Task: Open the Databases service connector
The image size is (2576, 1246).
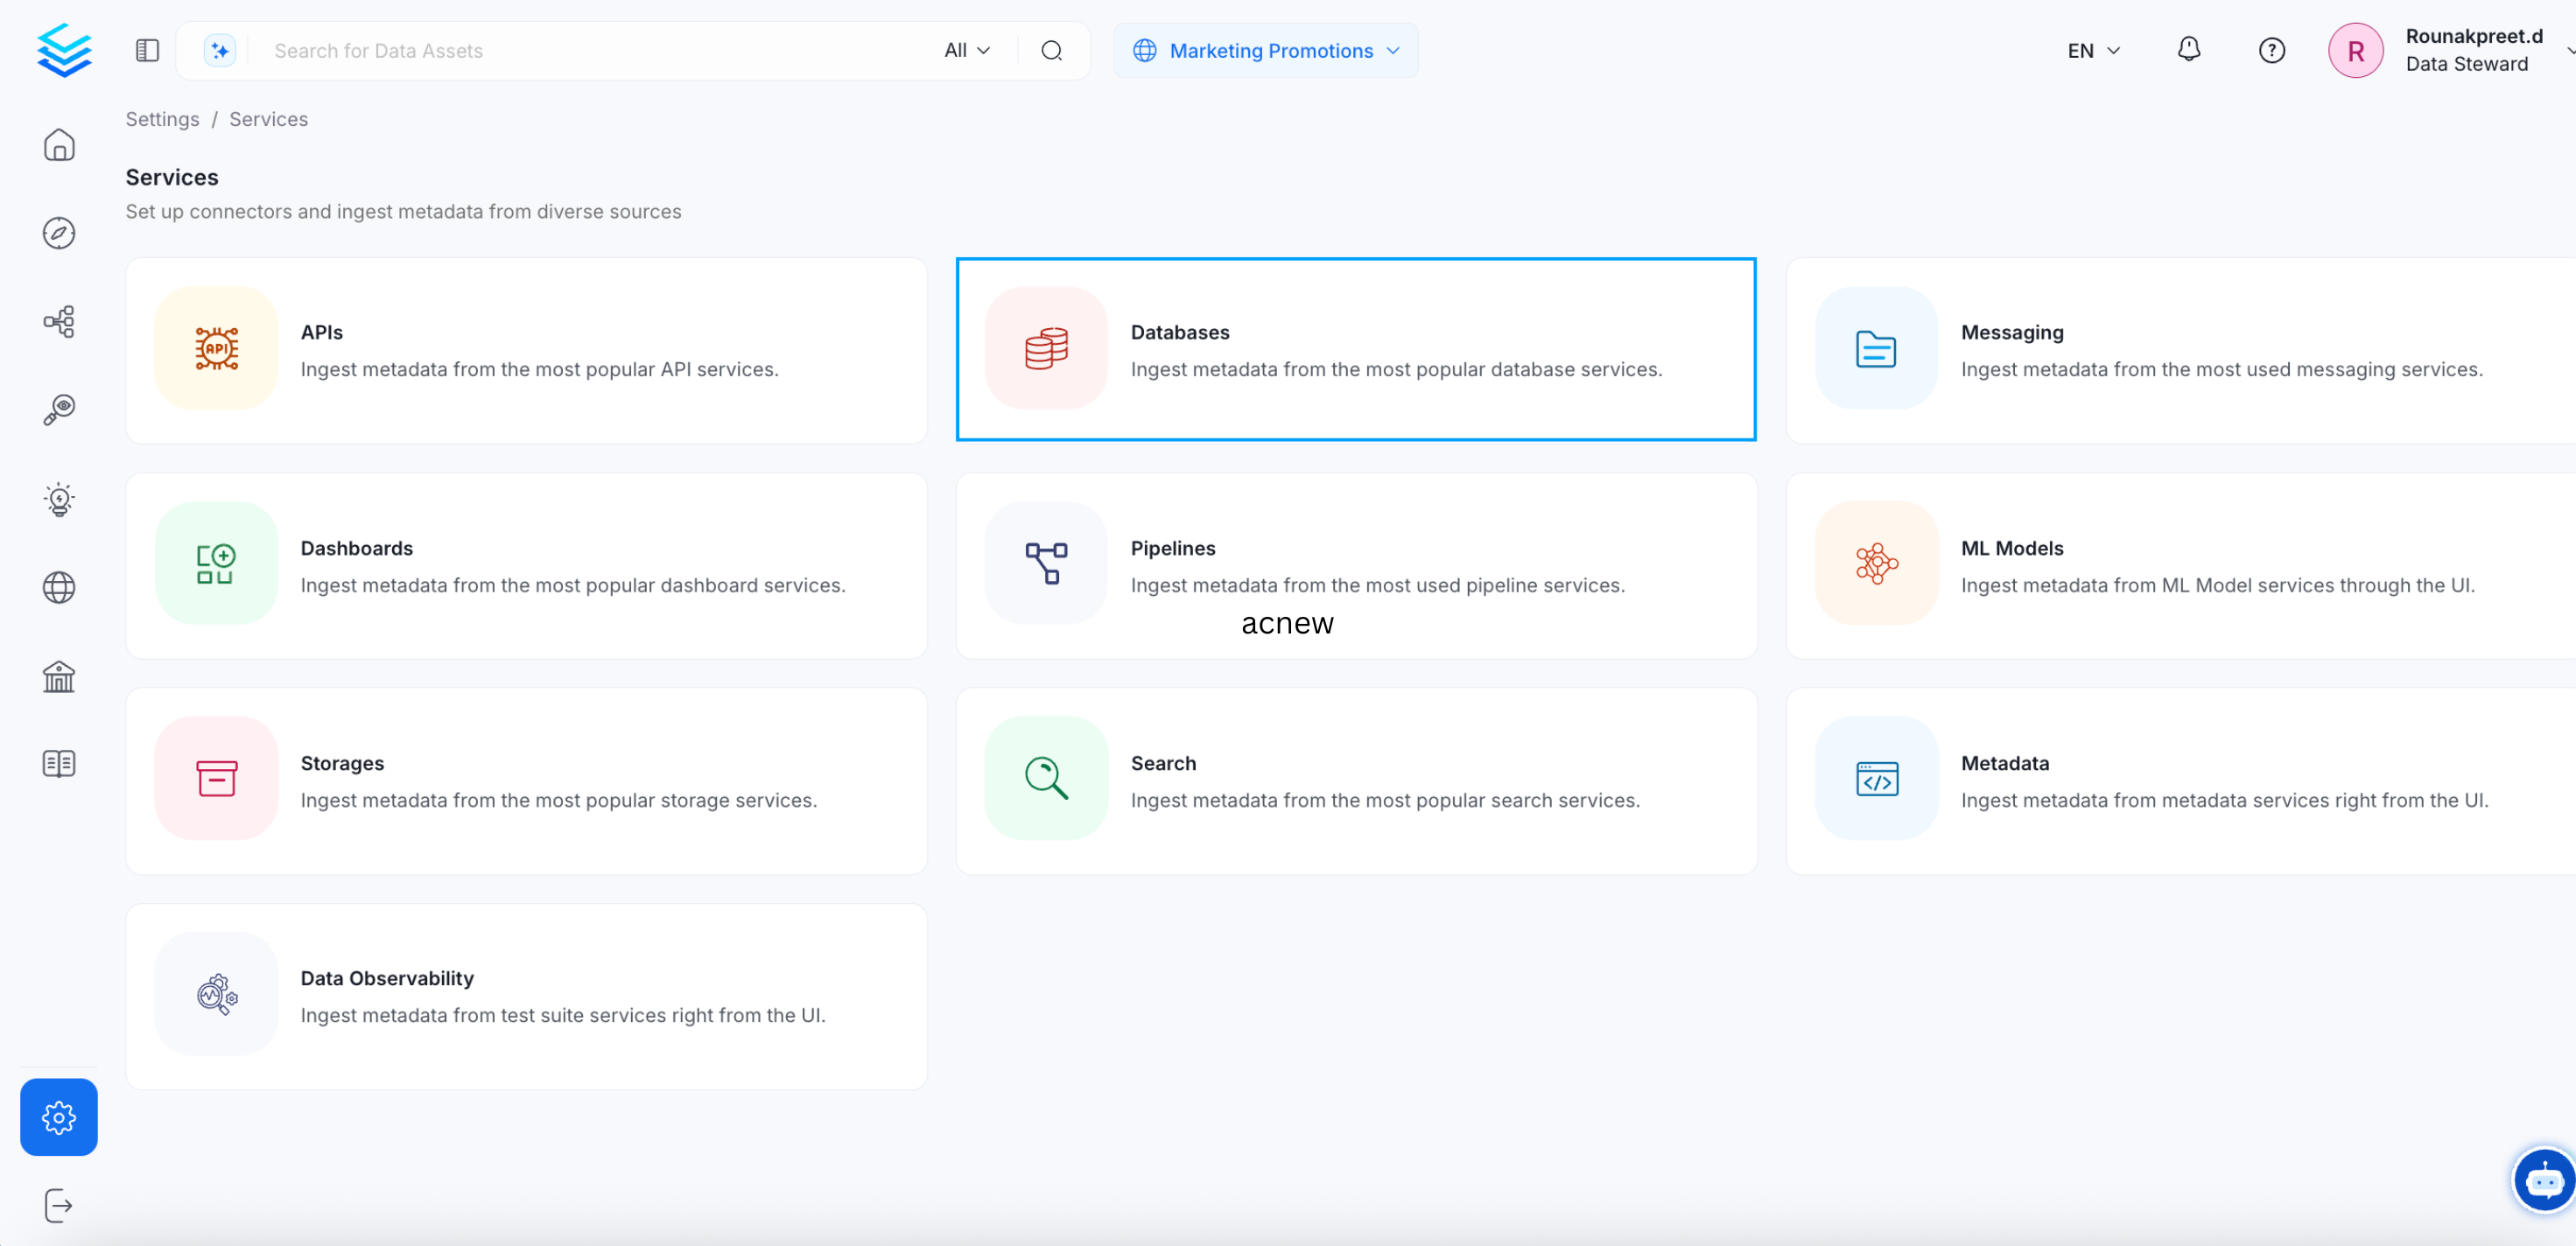Action: coord(1355,350)
